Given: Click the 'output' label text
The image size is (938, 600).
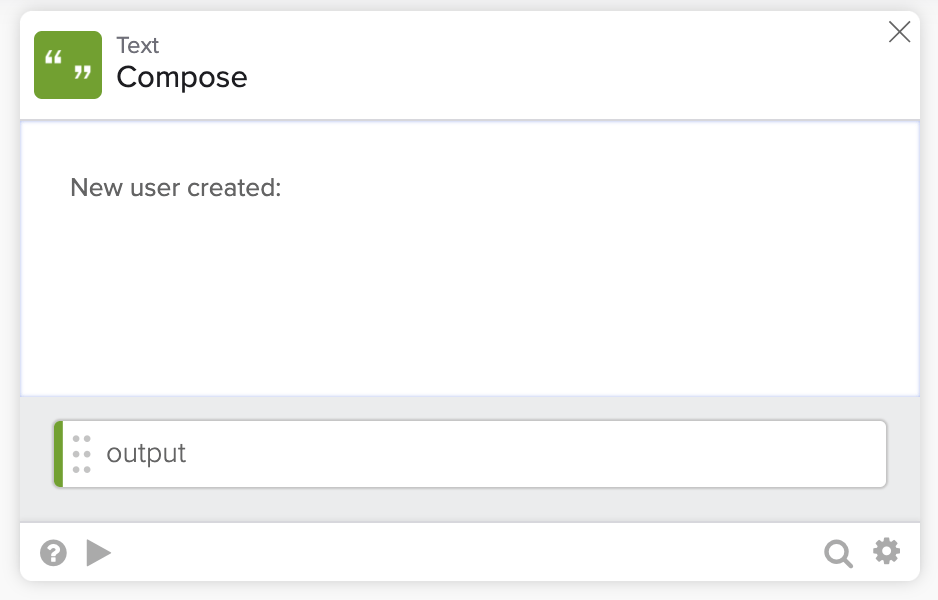Looking at the screenshot, I should (x=146, y=454).
